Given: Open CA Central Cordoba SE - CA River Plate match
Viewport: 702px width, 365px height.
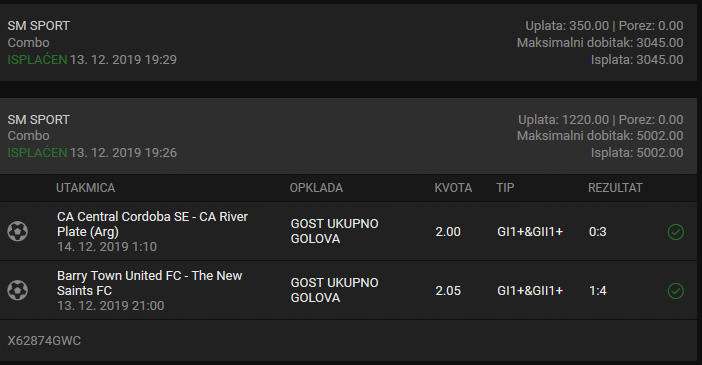Looking at the screenshot, I should coord(152,224).
